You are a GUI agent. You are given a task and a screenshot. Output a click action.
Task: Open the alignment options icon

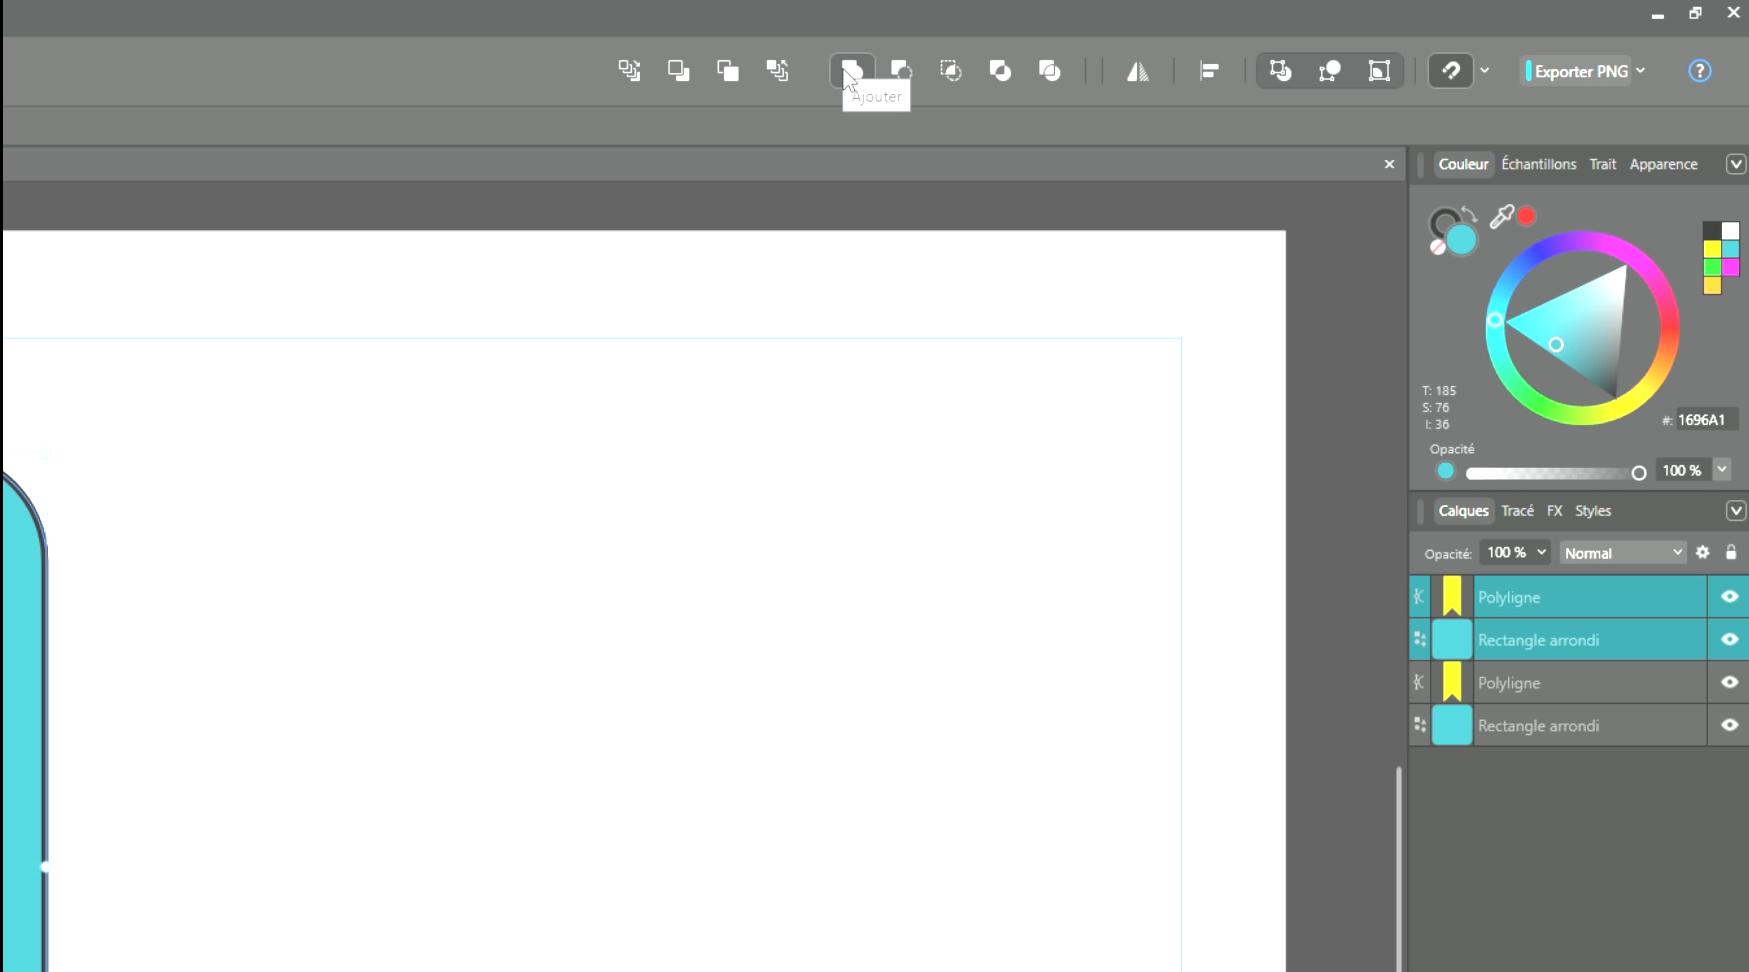tap(1209, 71)
